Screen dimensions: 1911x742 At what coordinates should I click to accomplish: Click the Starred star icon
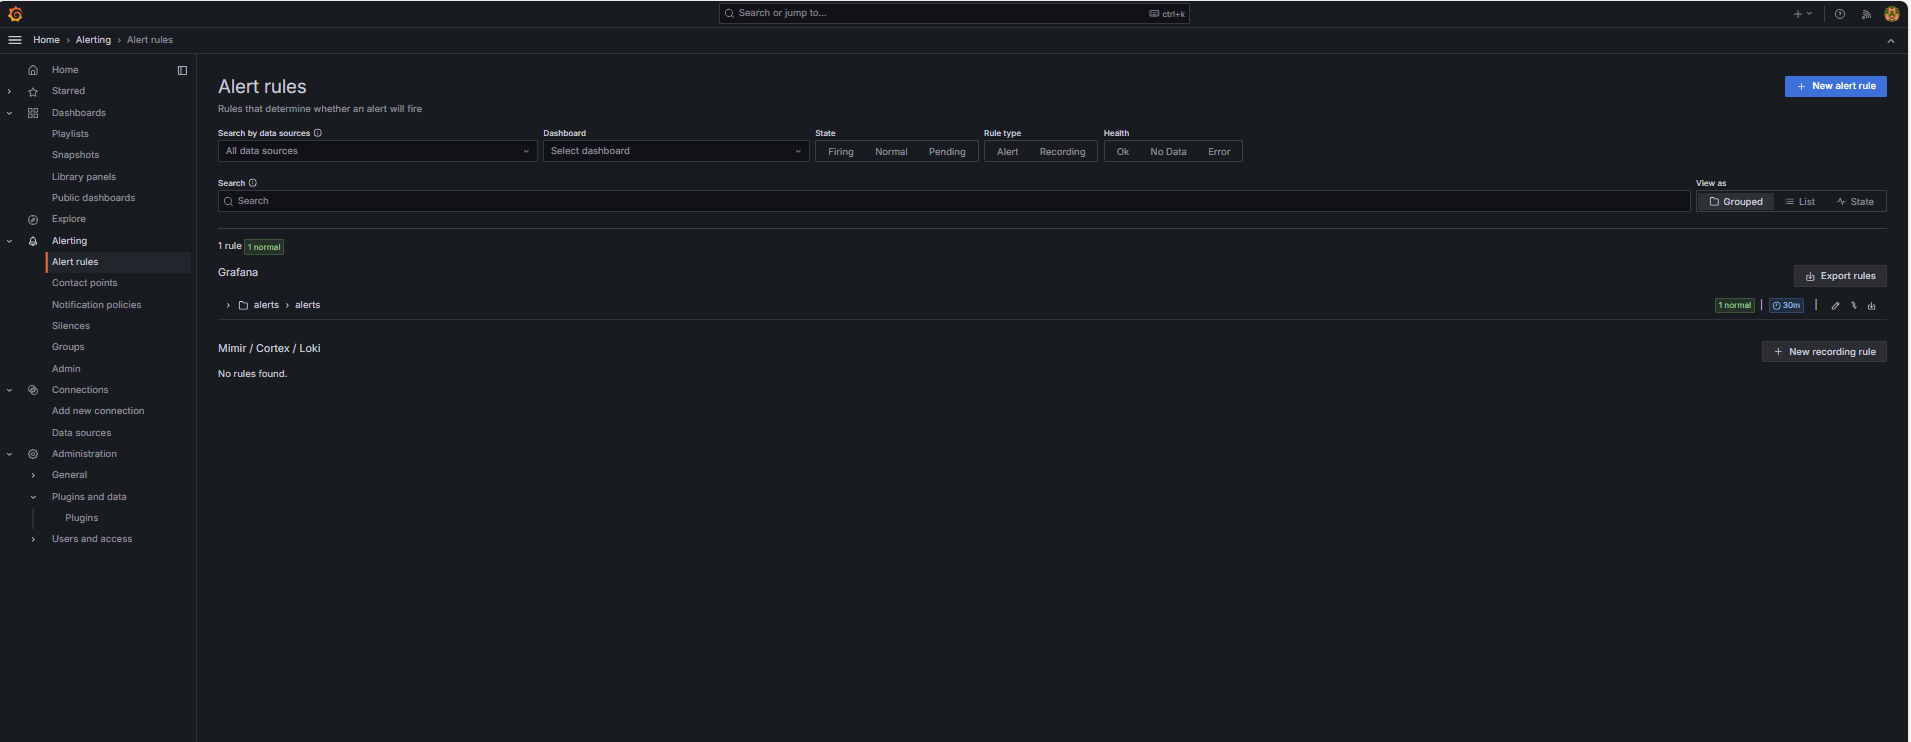point(33,91)
